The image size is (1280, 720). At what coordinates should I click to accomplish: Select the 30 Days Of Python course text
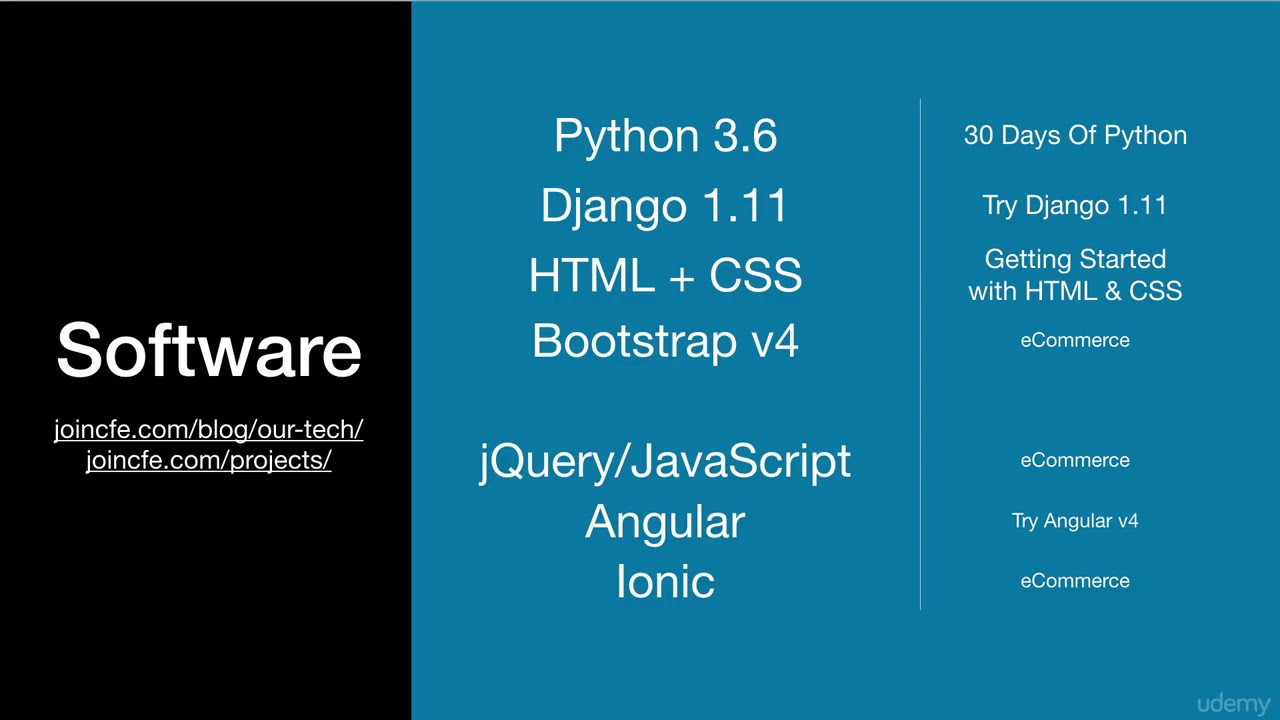(x=1075, y=136)
